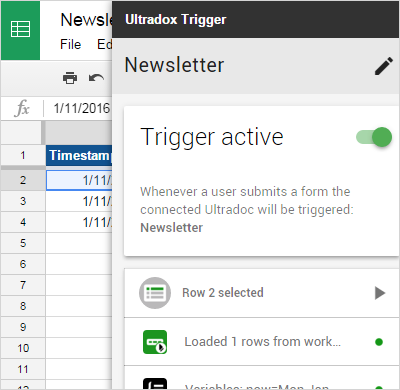
Task: Click the undo arrow icon
Action: (97, 78)
